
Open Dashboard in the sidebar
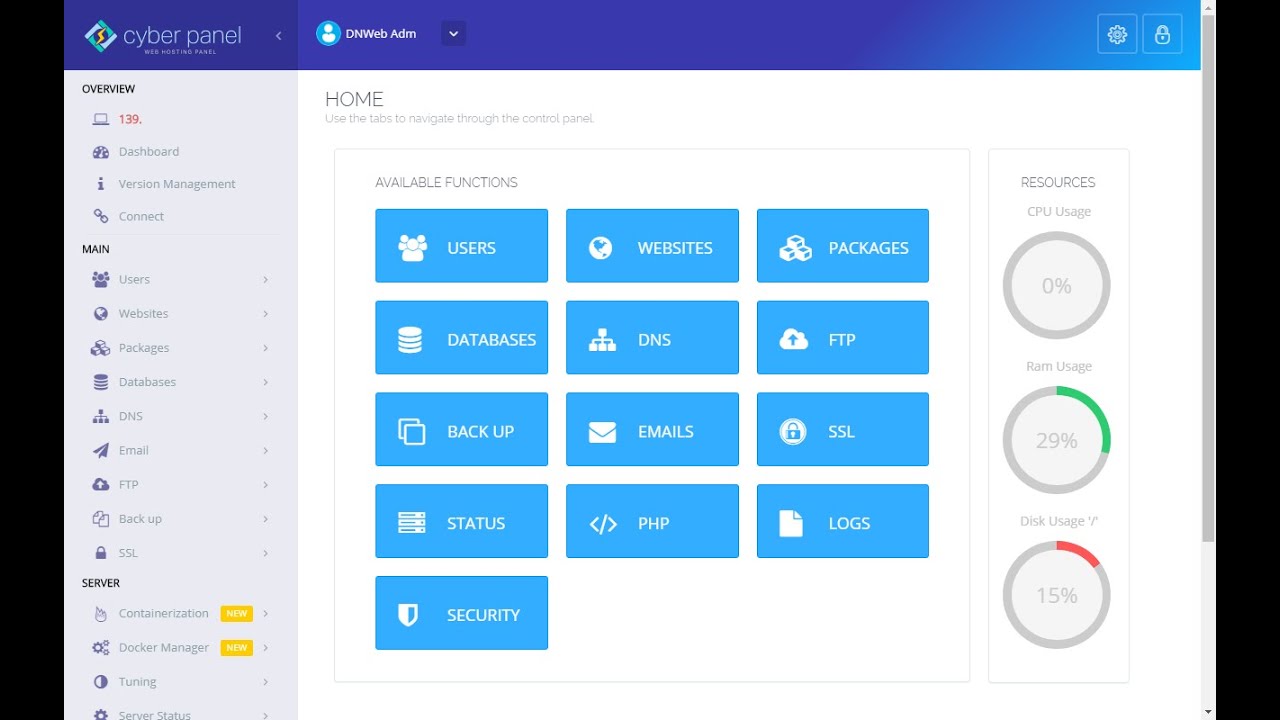tap(149, 152)
